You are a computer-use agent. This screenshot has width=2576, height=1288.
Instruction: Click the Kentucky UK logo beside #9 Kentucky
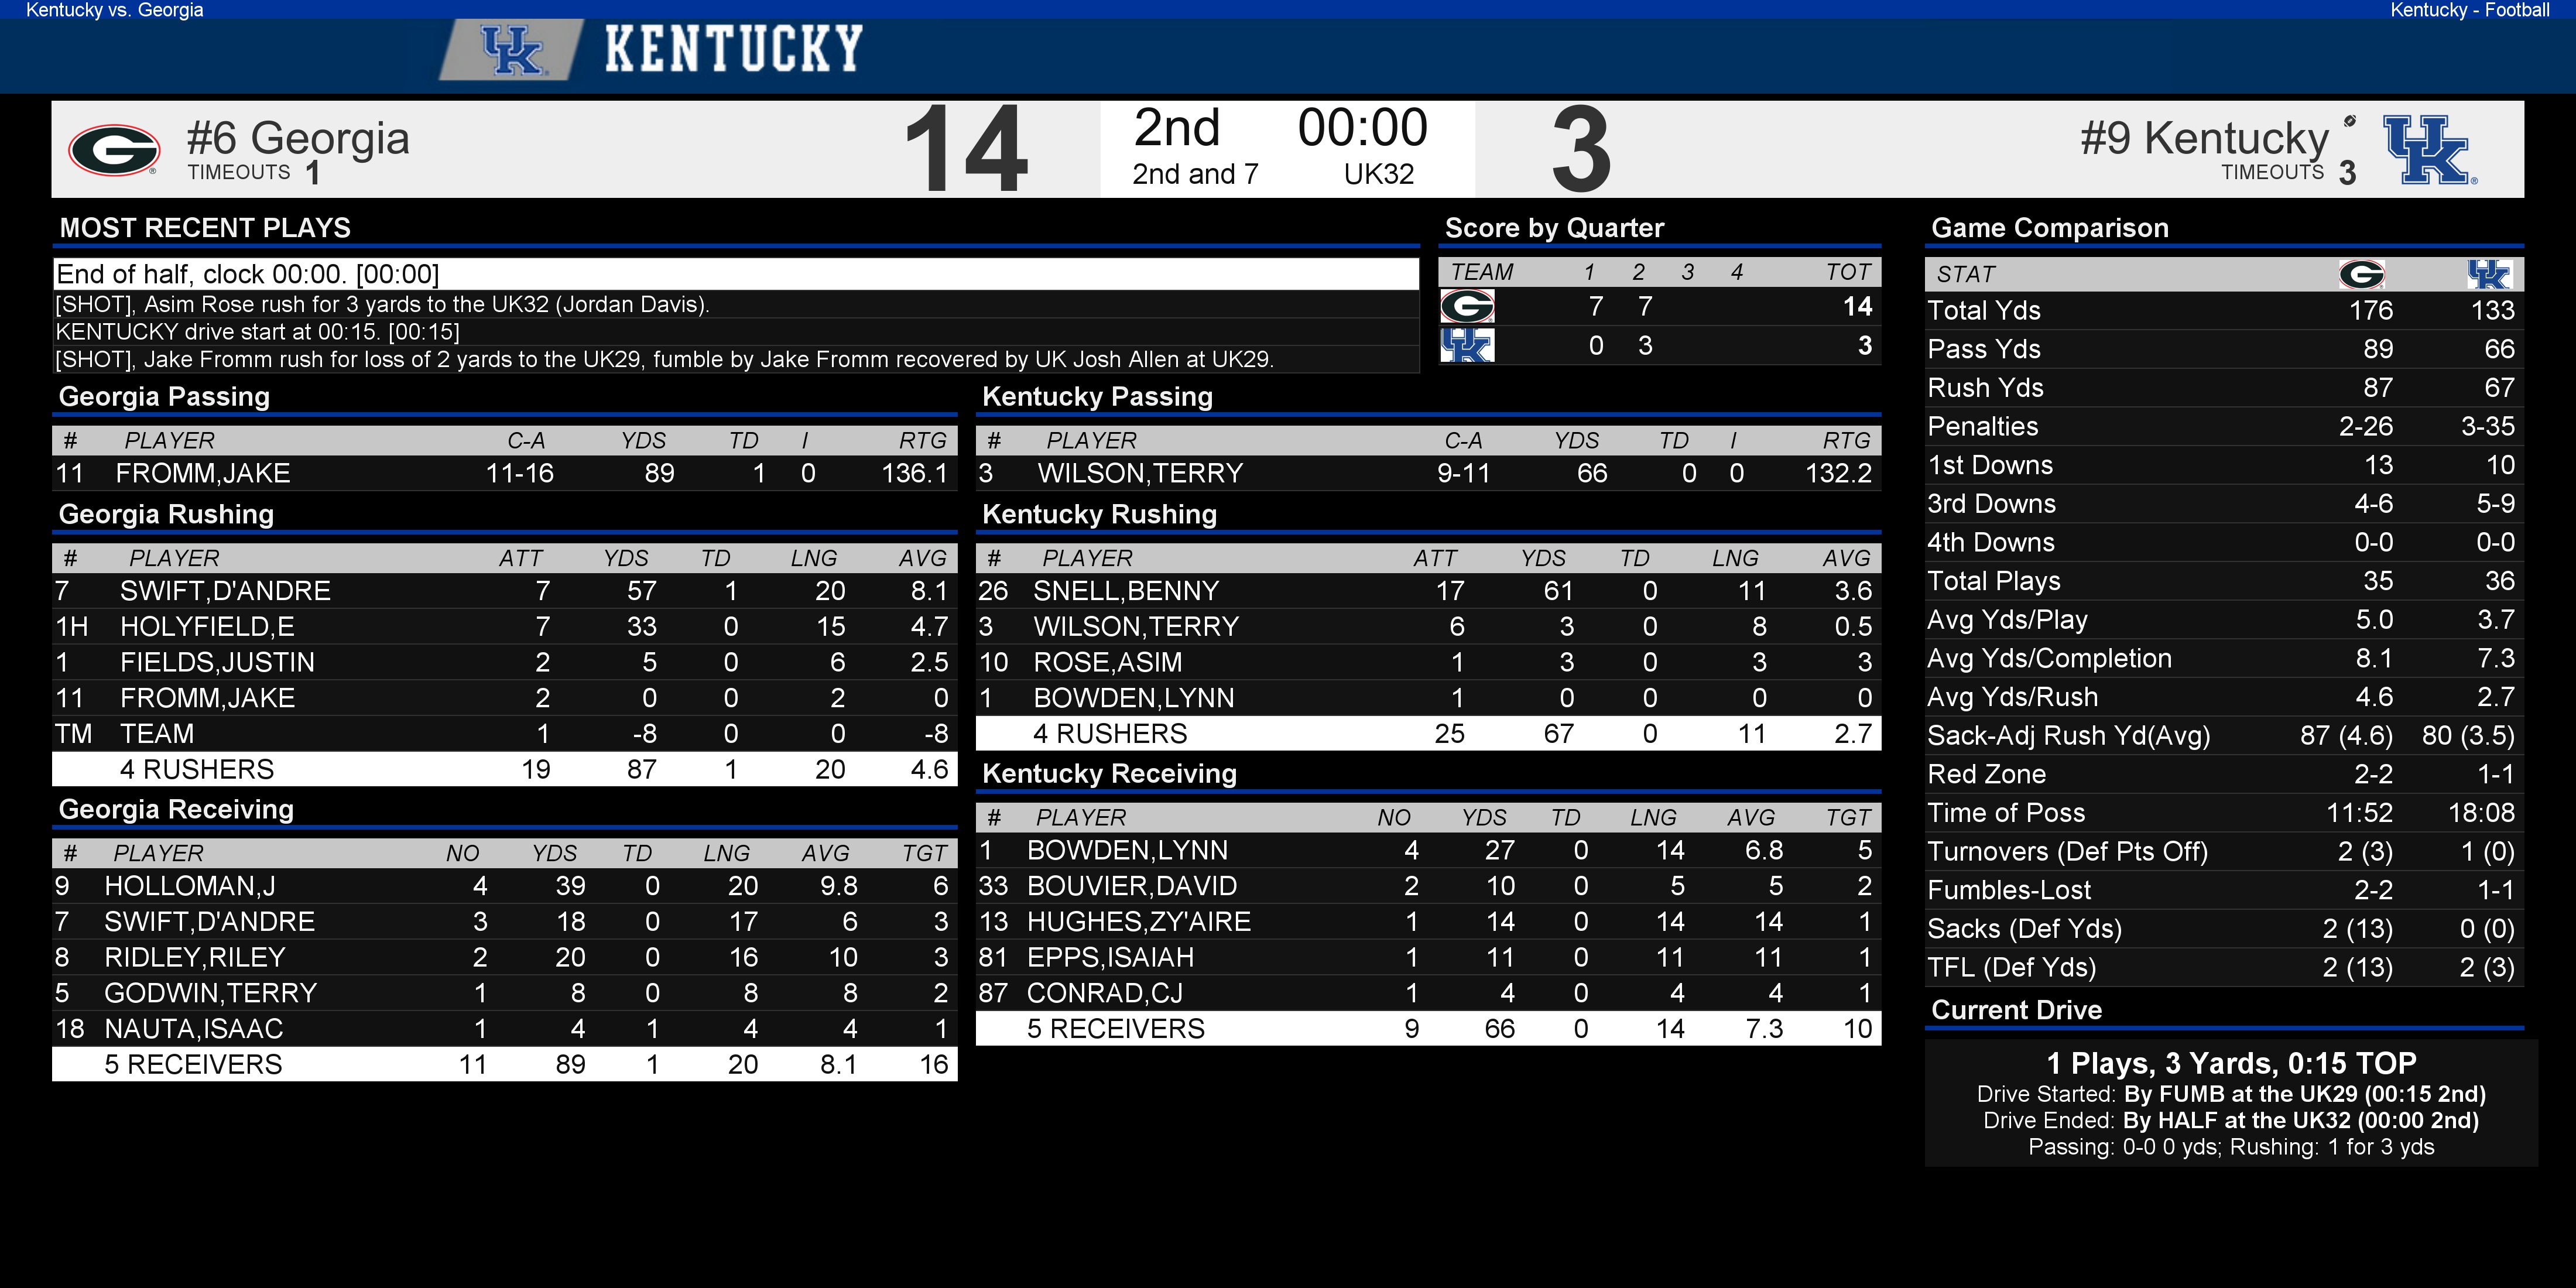(x=2429, y=149)
